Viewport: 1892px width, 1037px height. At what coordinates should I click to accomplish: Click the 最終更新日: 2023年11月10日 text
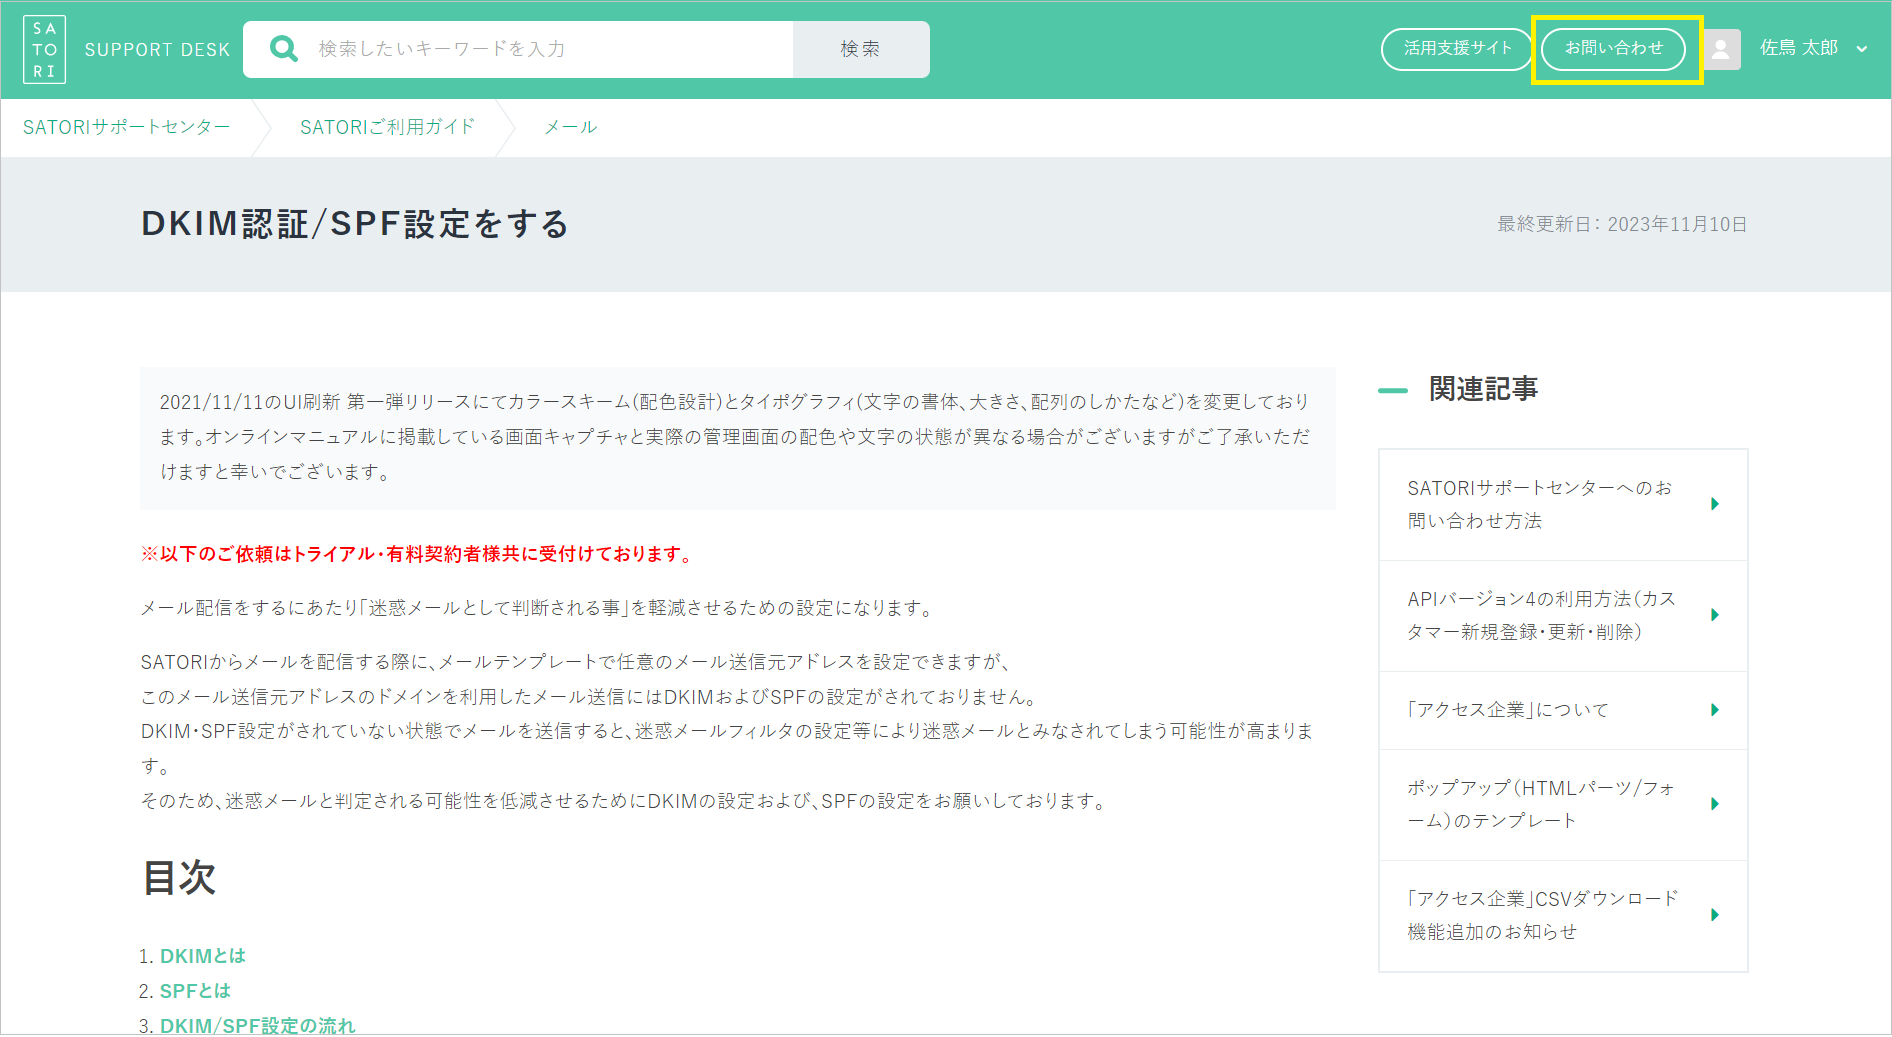click(1622, 224)
